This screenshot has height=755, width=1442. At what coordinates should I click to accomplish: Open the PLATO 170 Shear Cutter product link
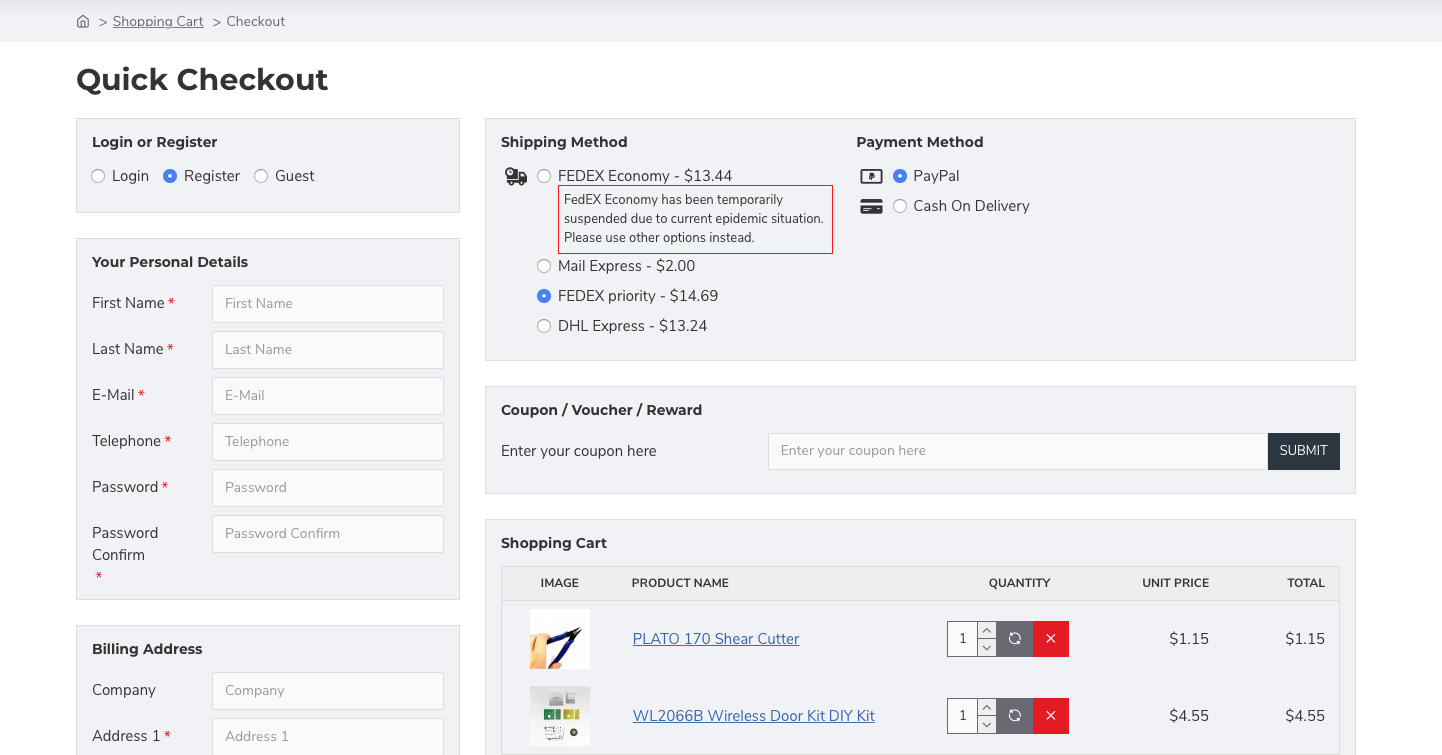click(716, 639)
